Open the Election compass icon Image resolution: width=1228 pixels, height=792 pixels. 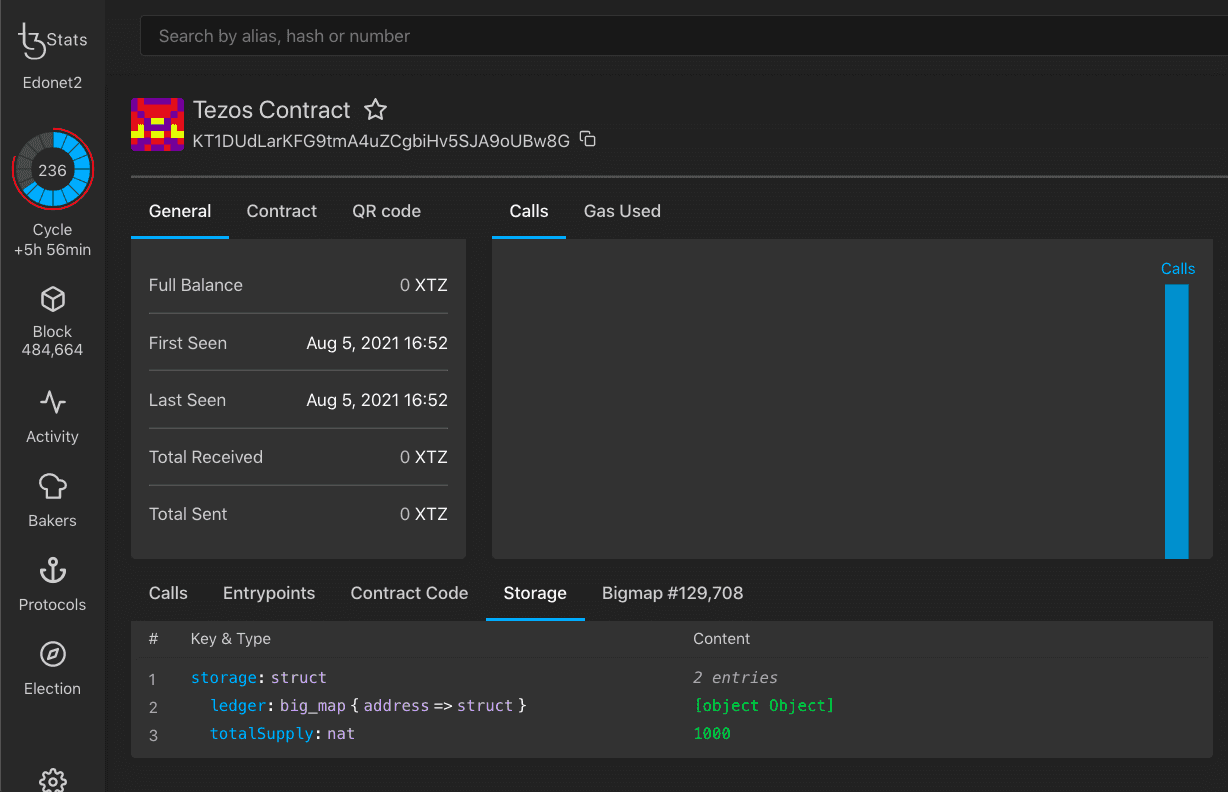click(52, 655)
